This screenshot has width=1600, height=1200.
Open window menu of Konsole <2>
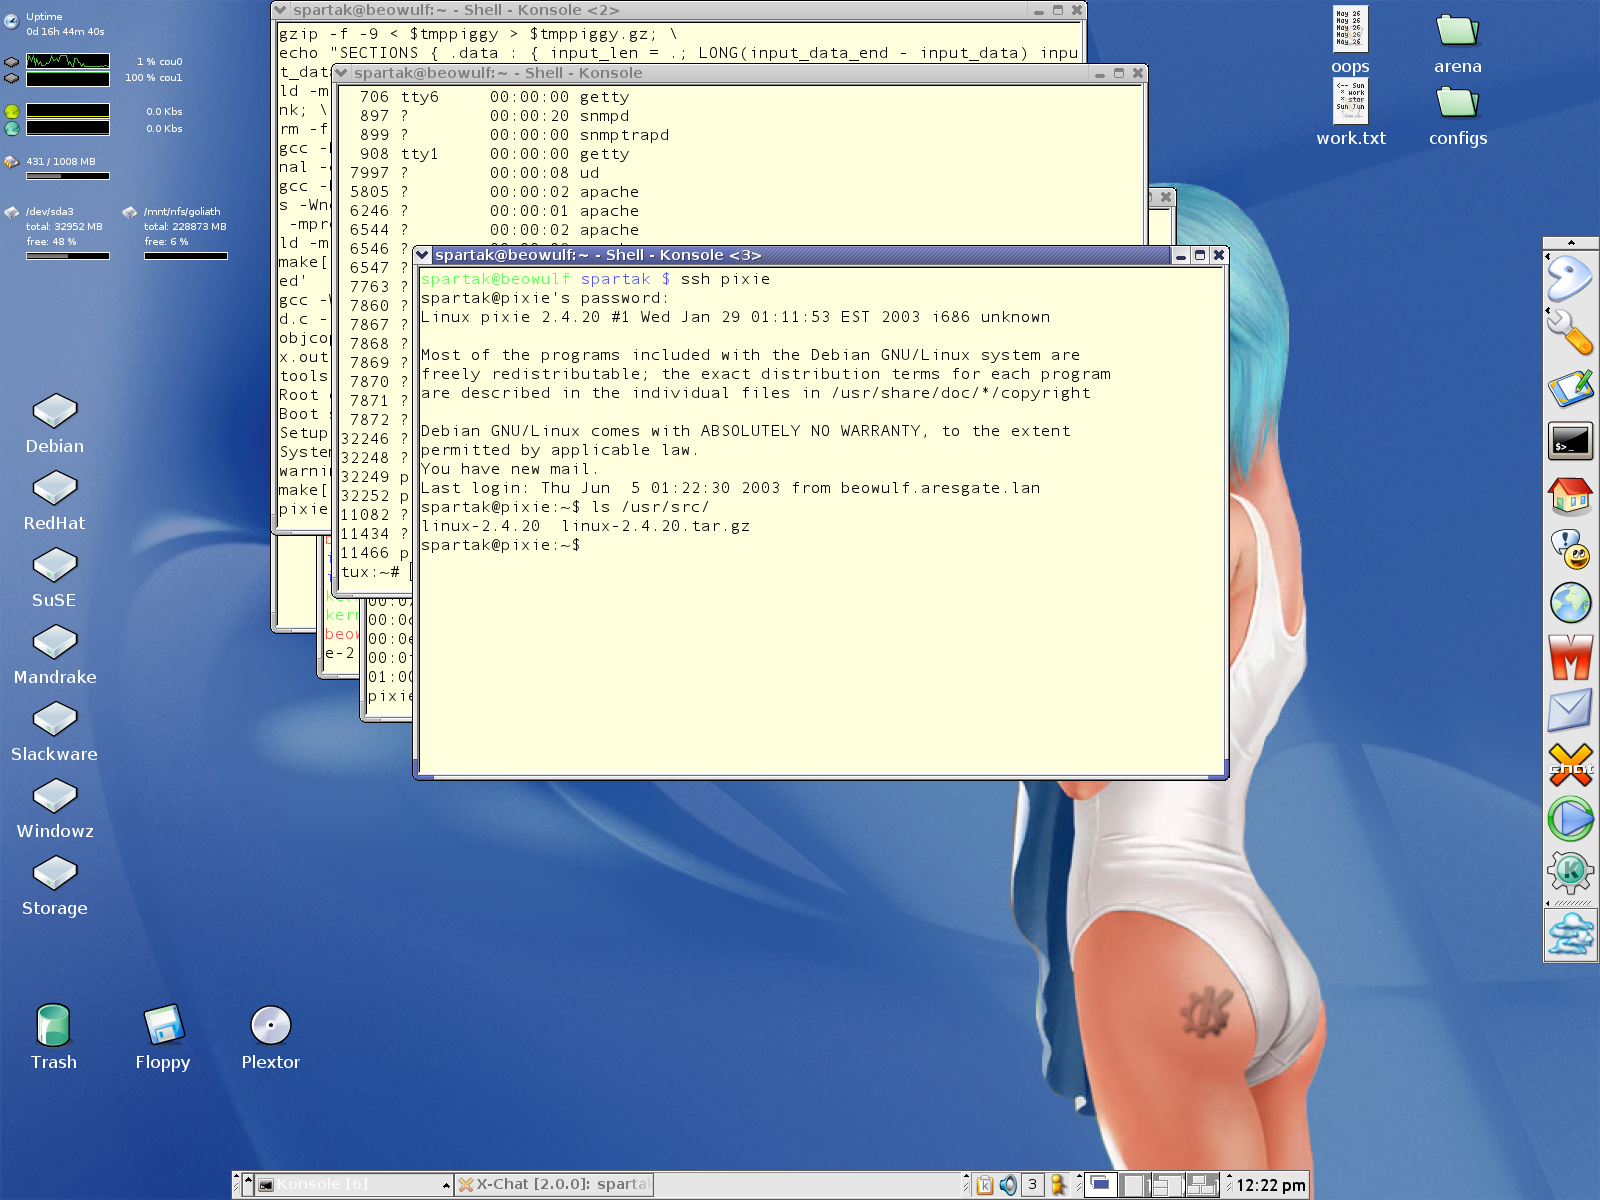[x=280, y=10]
